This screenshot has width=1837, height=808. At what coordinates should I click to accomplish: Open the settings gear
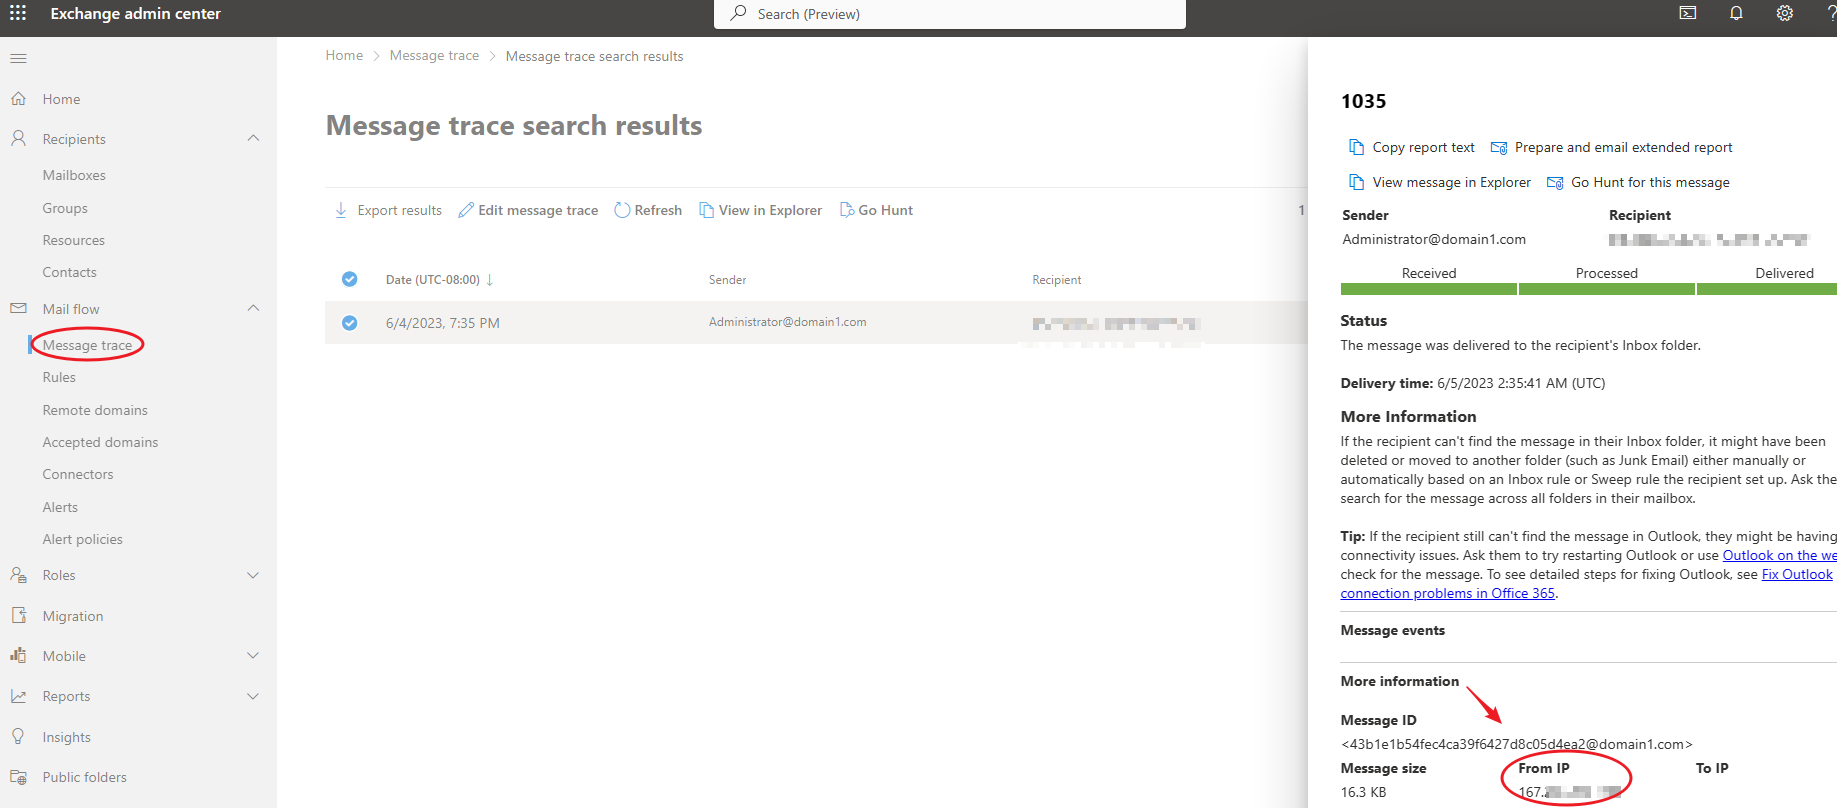(x=1785, y=13)
